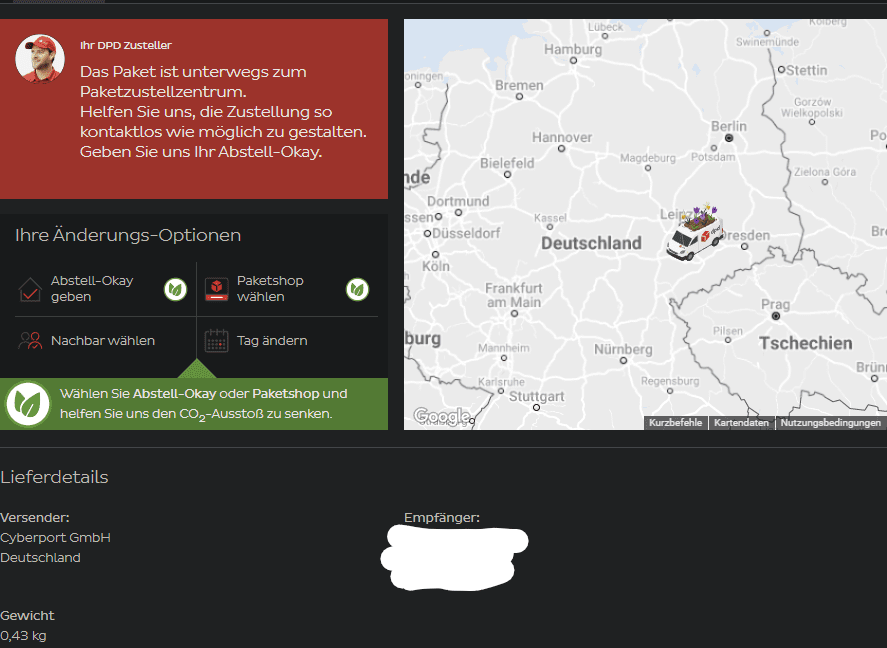The height and width of the screenshot is (648, 887).
Task: Click the Stuttgart label on the map
Action: 537,396
